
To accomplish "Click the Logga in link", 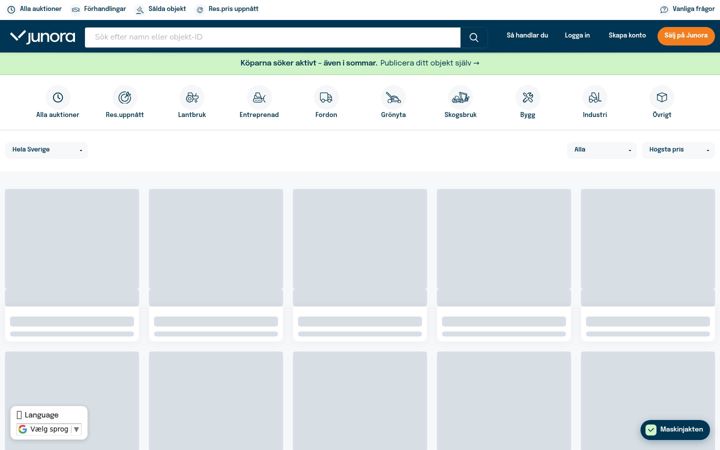I will tap(577, 35).
